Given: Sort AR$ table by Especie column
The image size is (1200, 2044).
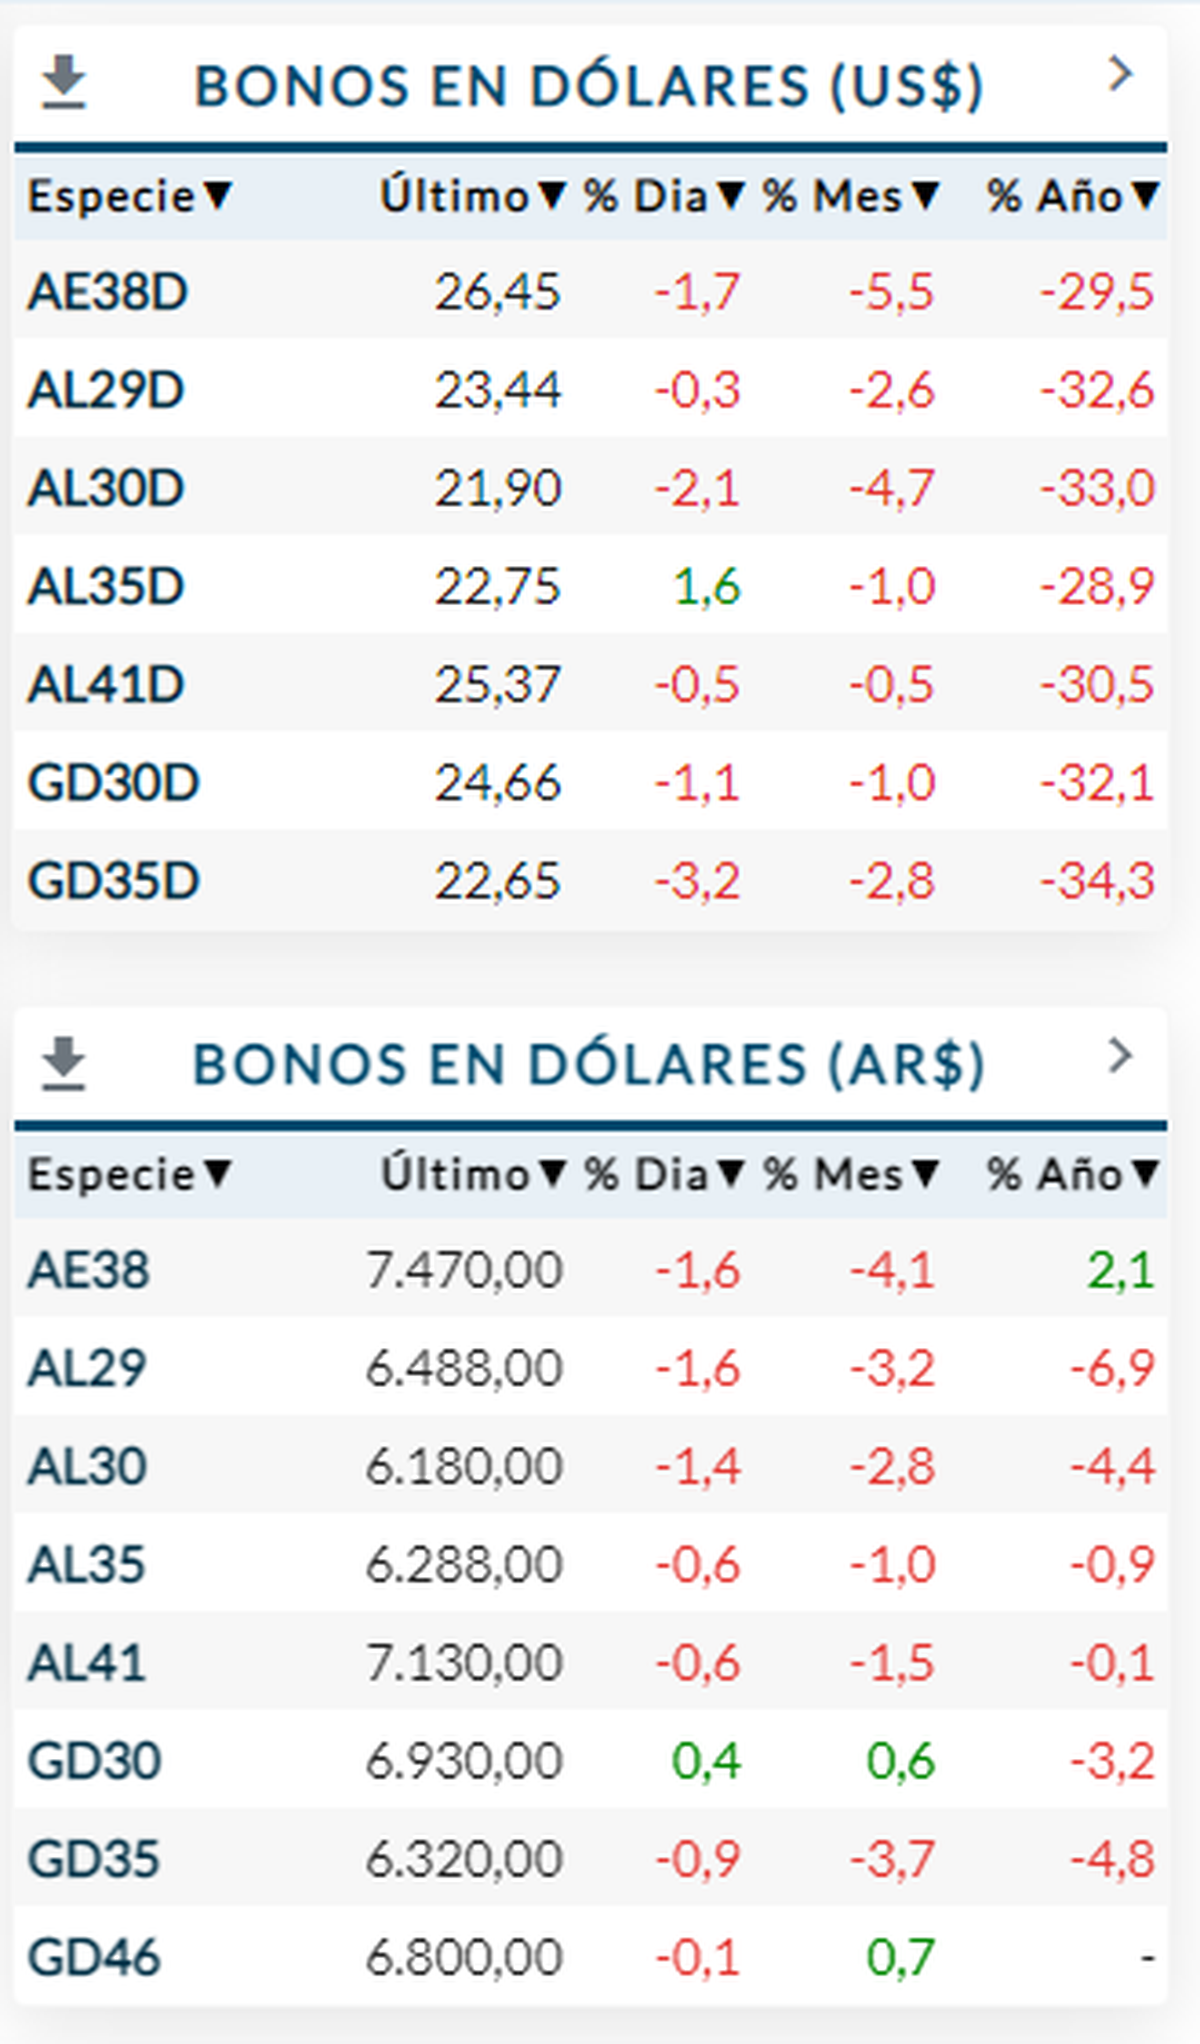Looking at the screenshot, I should [129, 1174].
